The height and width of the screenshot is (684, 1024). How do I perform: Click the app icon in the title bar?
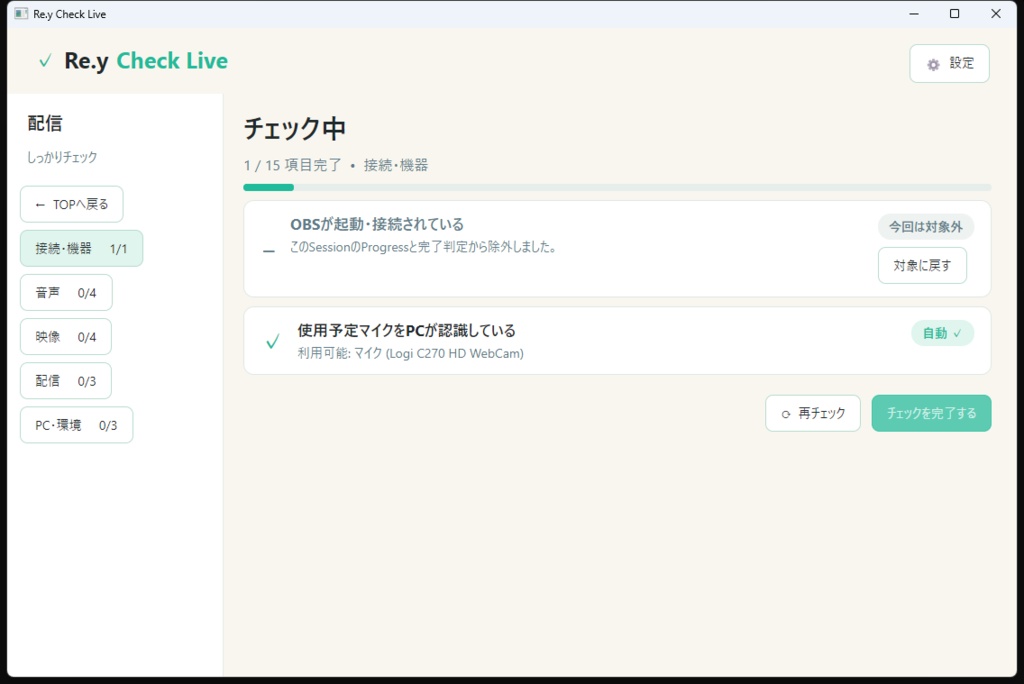[21, 14]
